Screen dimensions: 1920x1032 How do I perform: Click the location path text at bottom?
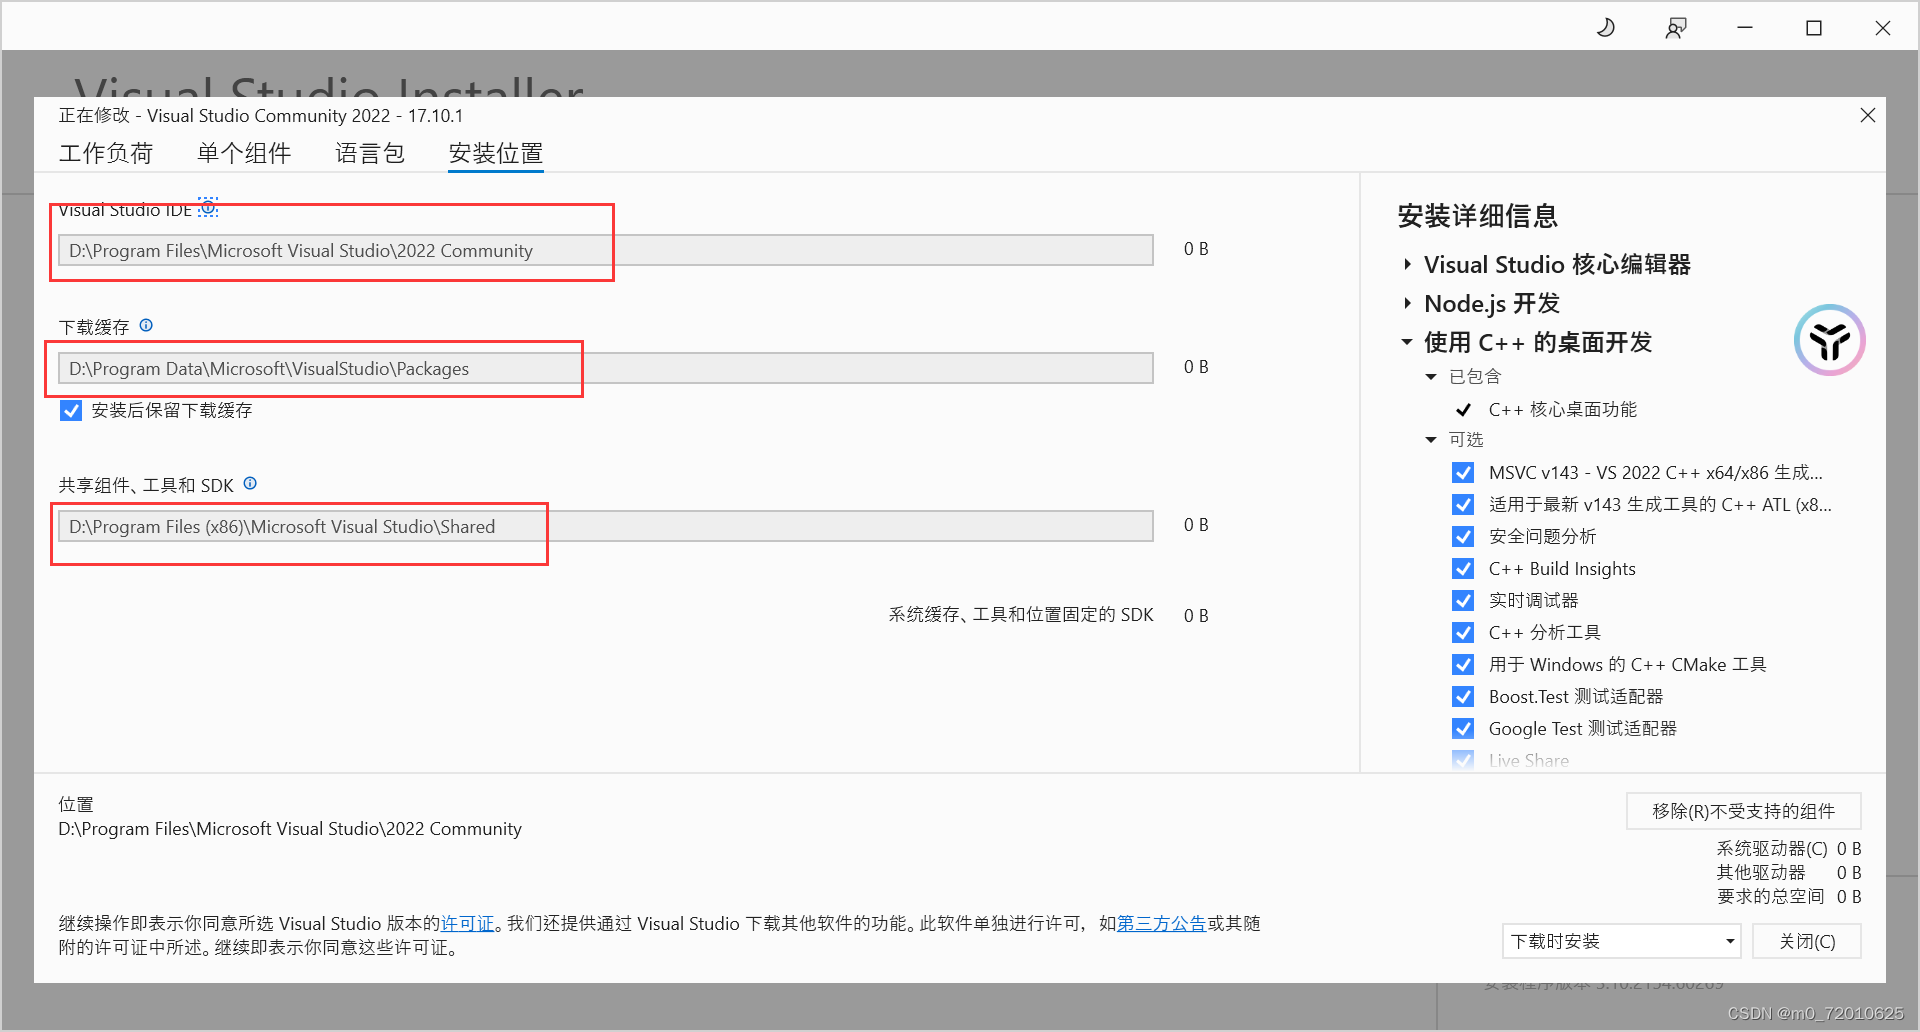[290, 828]
